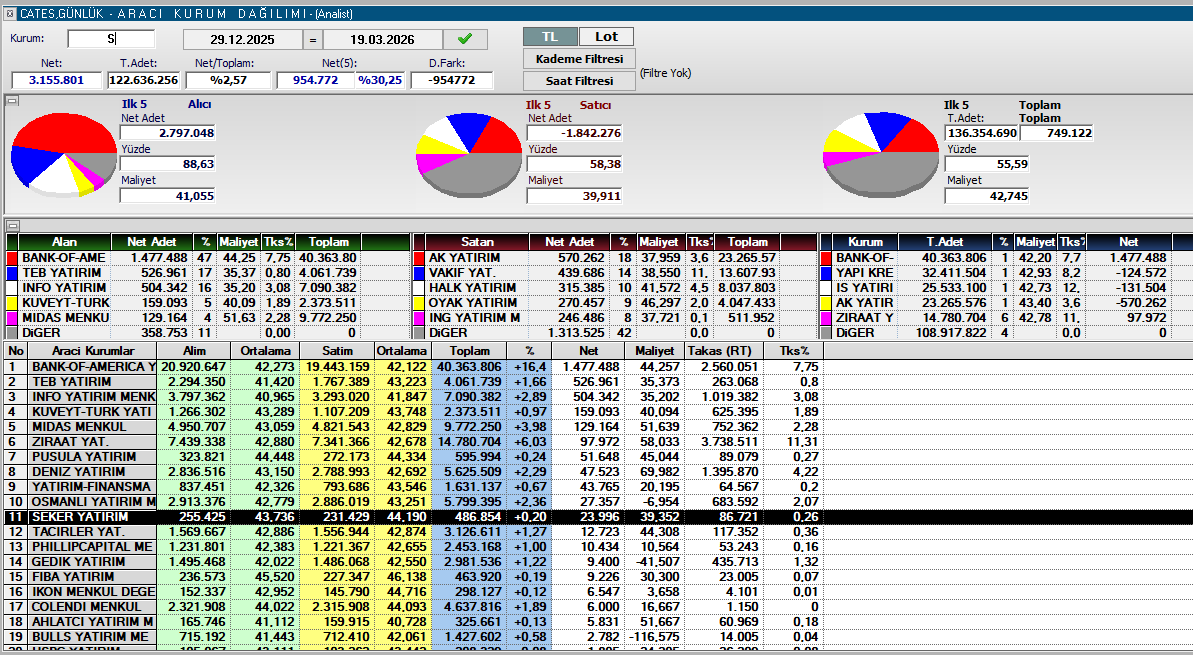This screenshot has width=1193, height=655.
Task: Click the Net total field 3.155.801
Action: (56, 80)
